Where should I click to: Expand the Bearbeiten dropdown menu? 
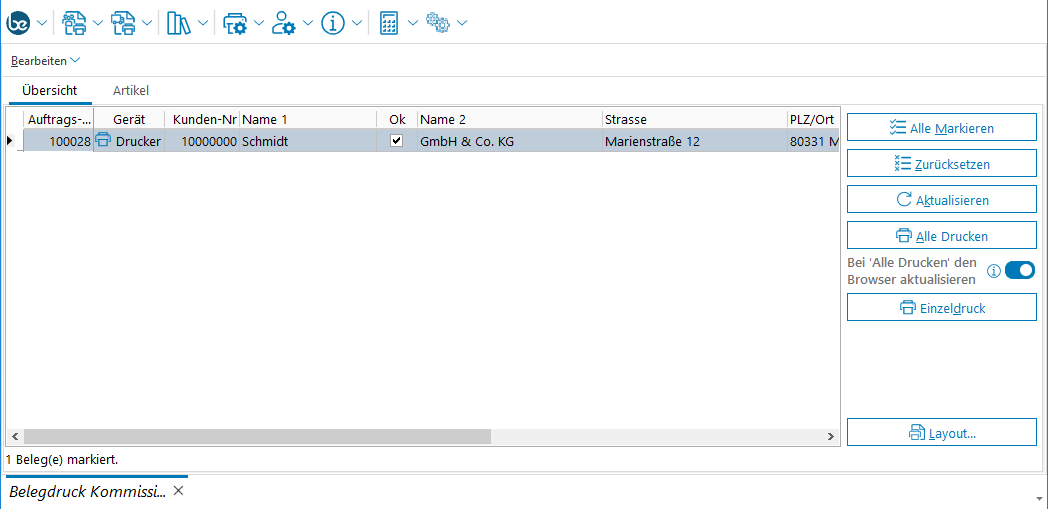[x=45, y=61]
